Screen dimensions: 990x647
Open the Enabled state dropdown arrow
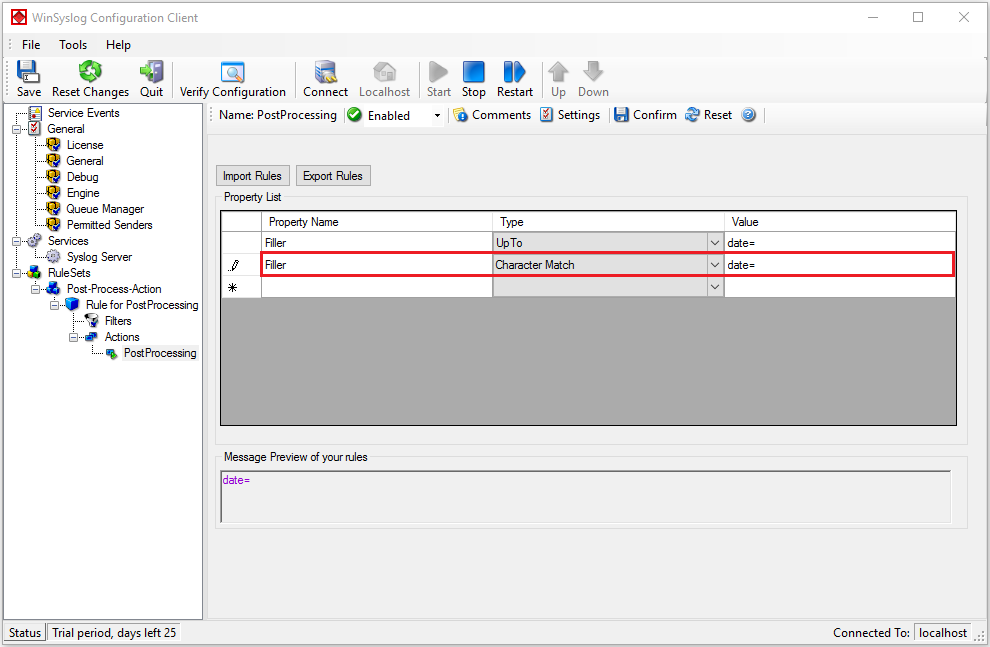click(437, 116)
